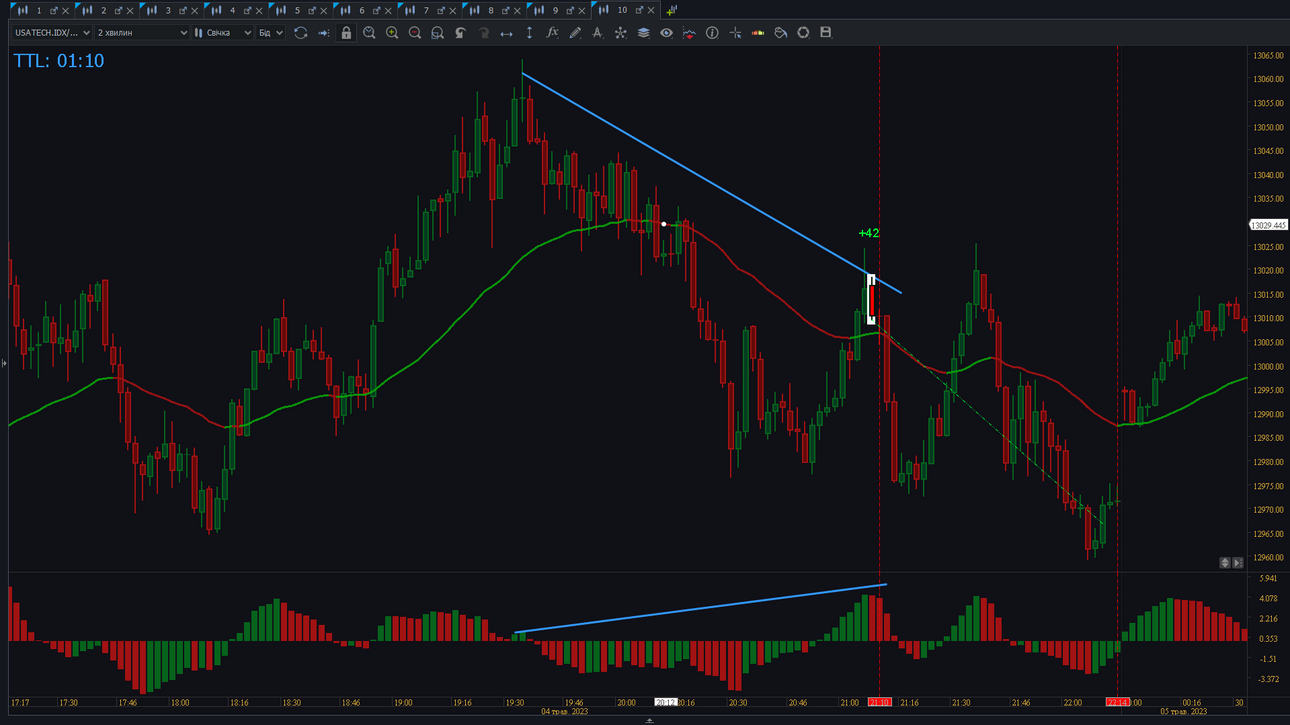Open the USATECH.IDX instrument dropdown
Viewport: 1290px width, 725px height.
pyautogui.click(x=52, y=33)
